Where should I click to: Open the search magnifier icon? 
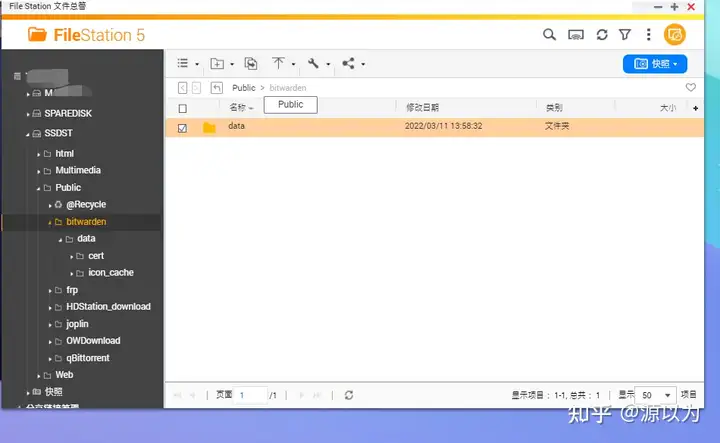tap(549, 35)
